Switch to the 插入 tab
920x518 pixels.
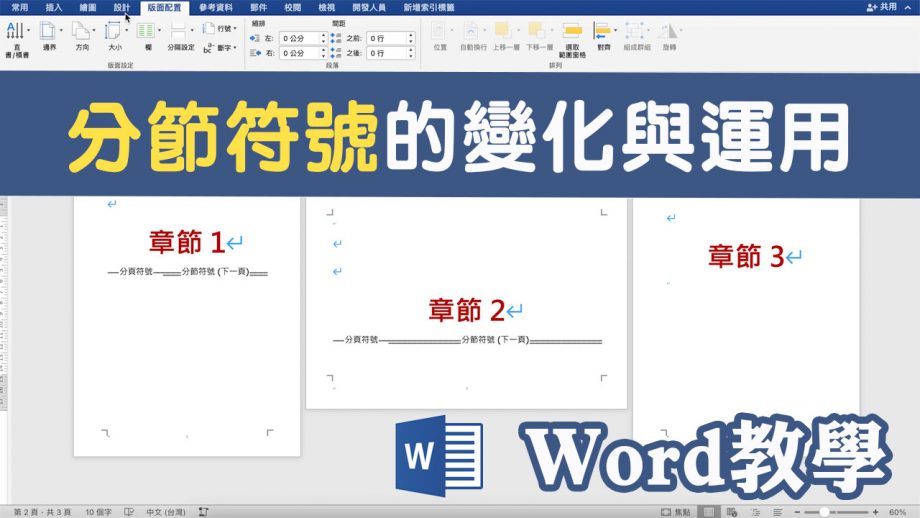(x=53, y=7)
